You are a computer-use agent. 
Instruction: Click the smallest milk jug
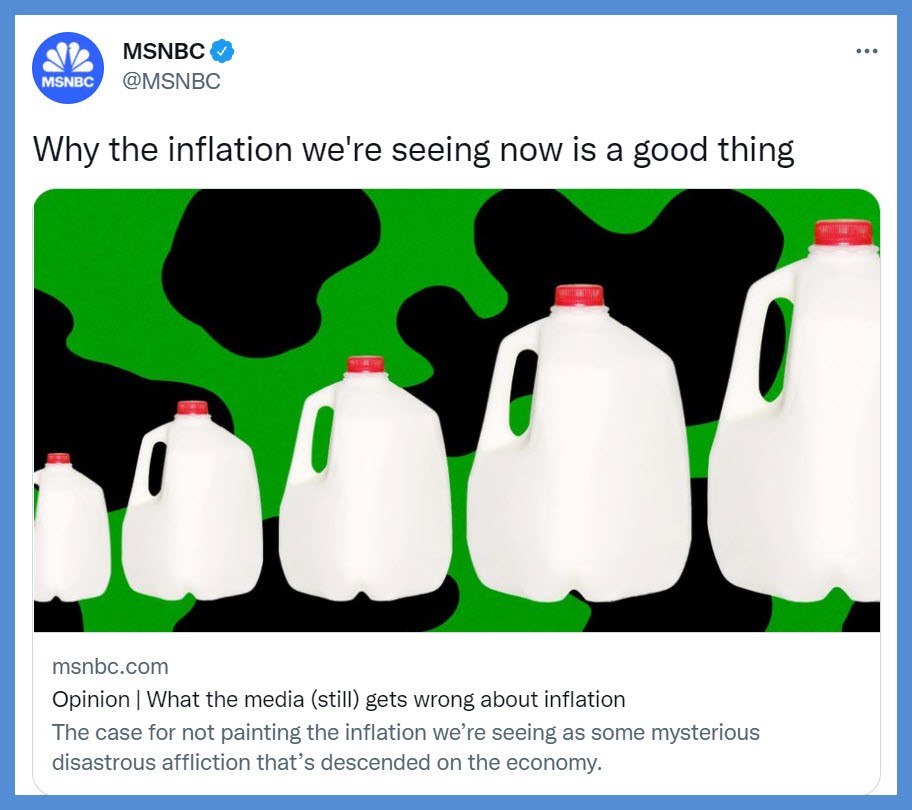(x=71, y=527)
